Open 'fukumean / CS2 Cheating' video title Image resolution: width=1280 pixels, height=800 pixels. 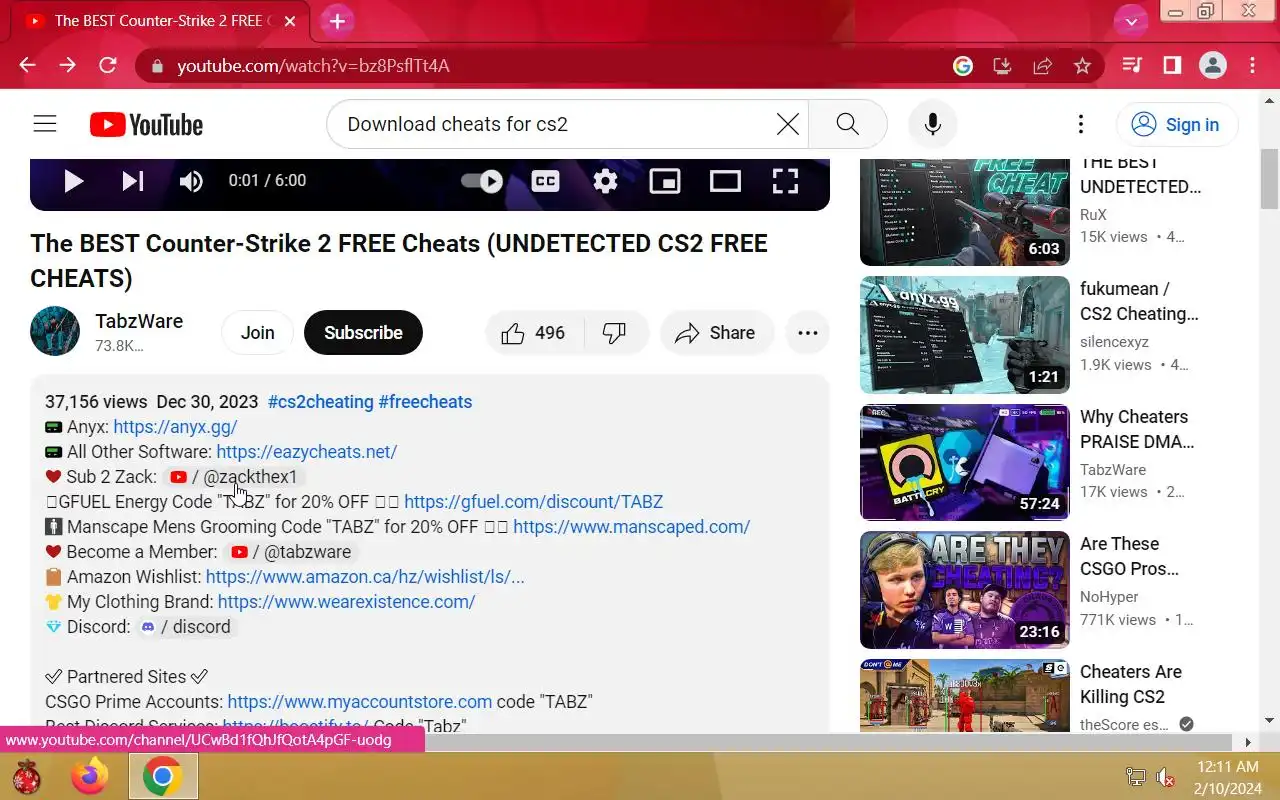tap(1139, 301)
